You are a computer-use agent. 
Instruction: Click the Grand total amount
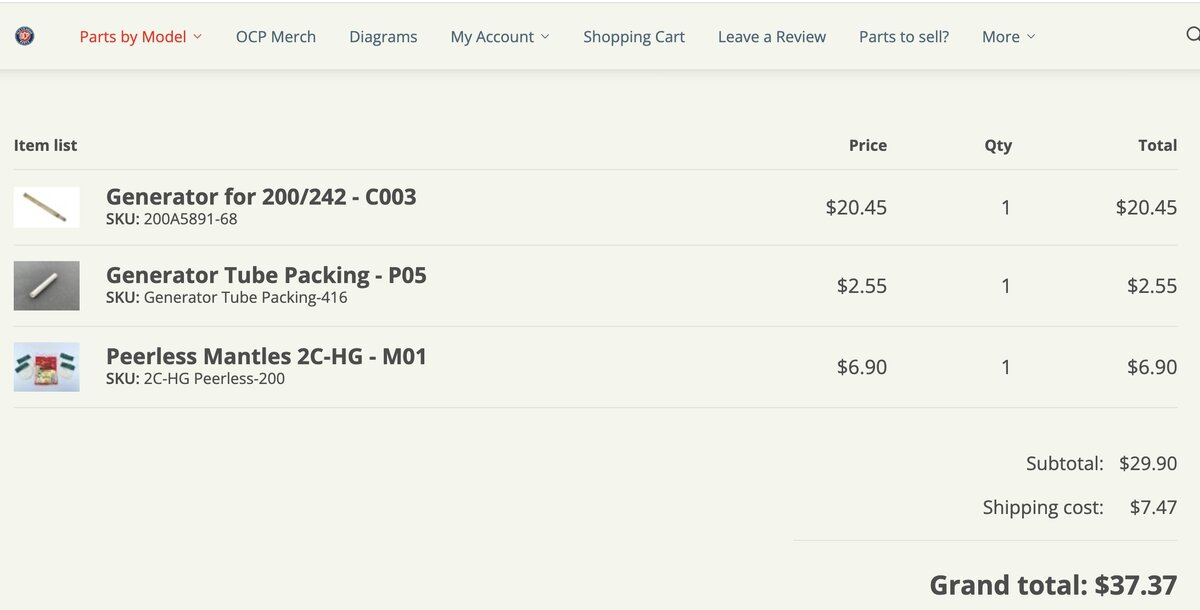1135,584
